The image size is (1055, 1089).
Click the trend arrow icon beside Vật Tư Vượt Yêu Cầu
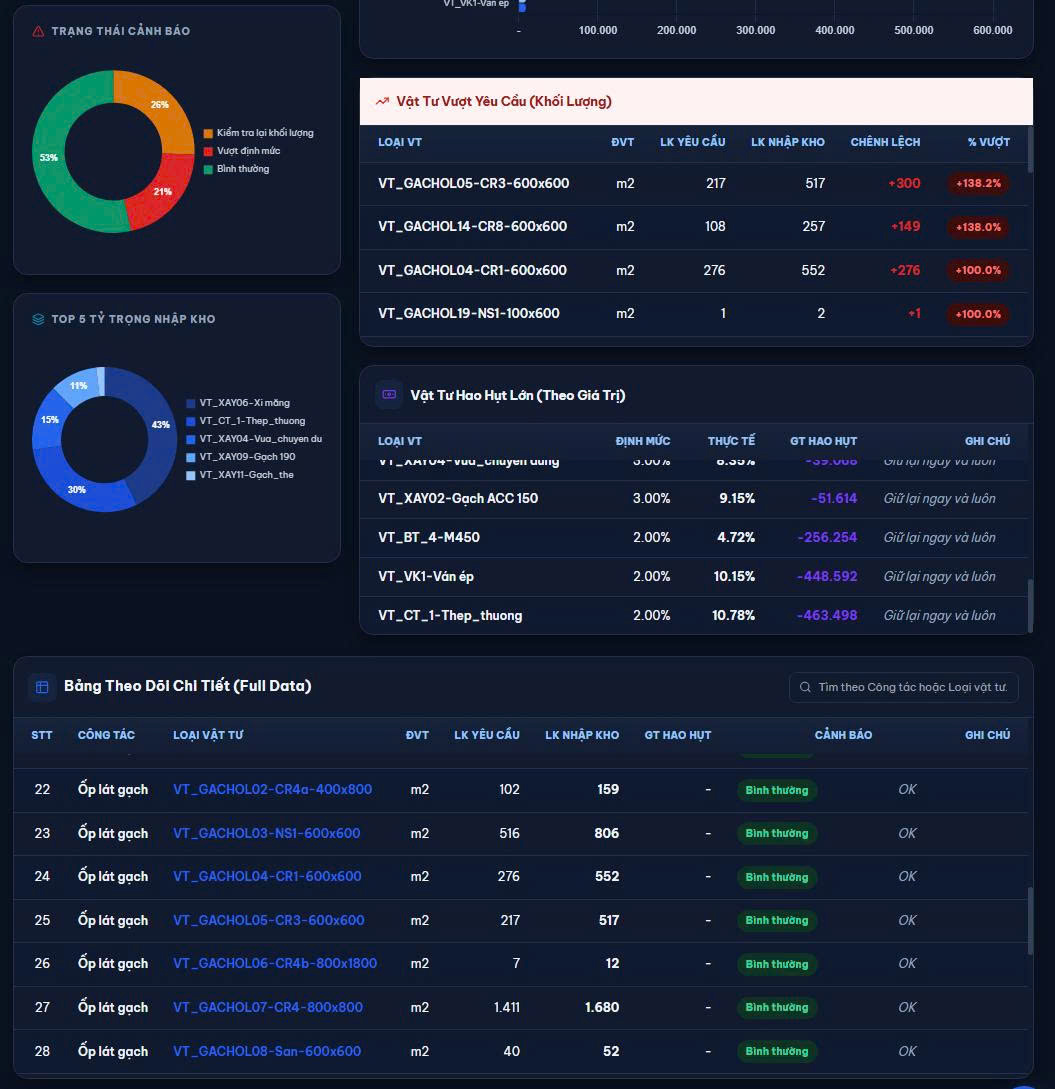click(382, 101)
